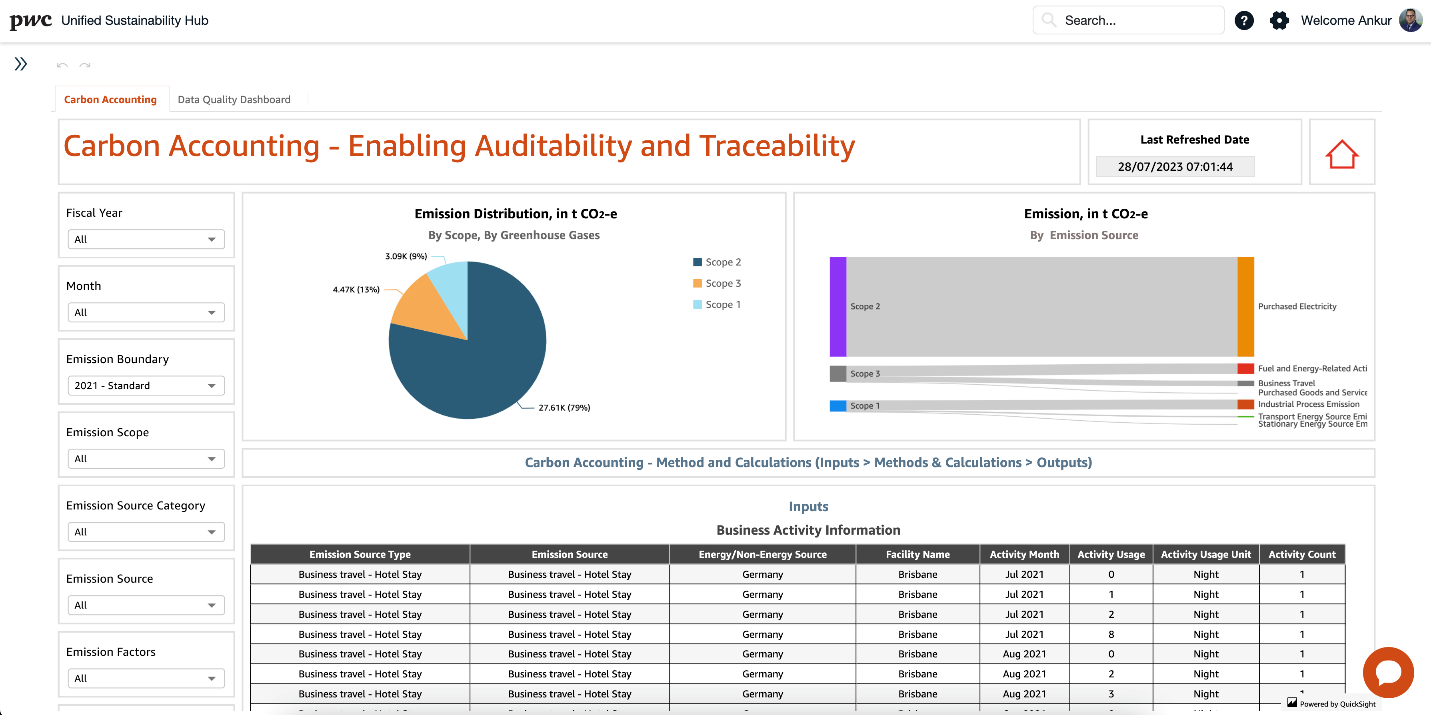The height and width of the screenshot is (715, 1431).
Task: Expand the sidebar with double chevron icon
Action: point(20,64)
